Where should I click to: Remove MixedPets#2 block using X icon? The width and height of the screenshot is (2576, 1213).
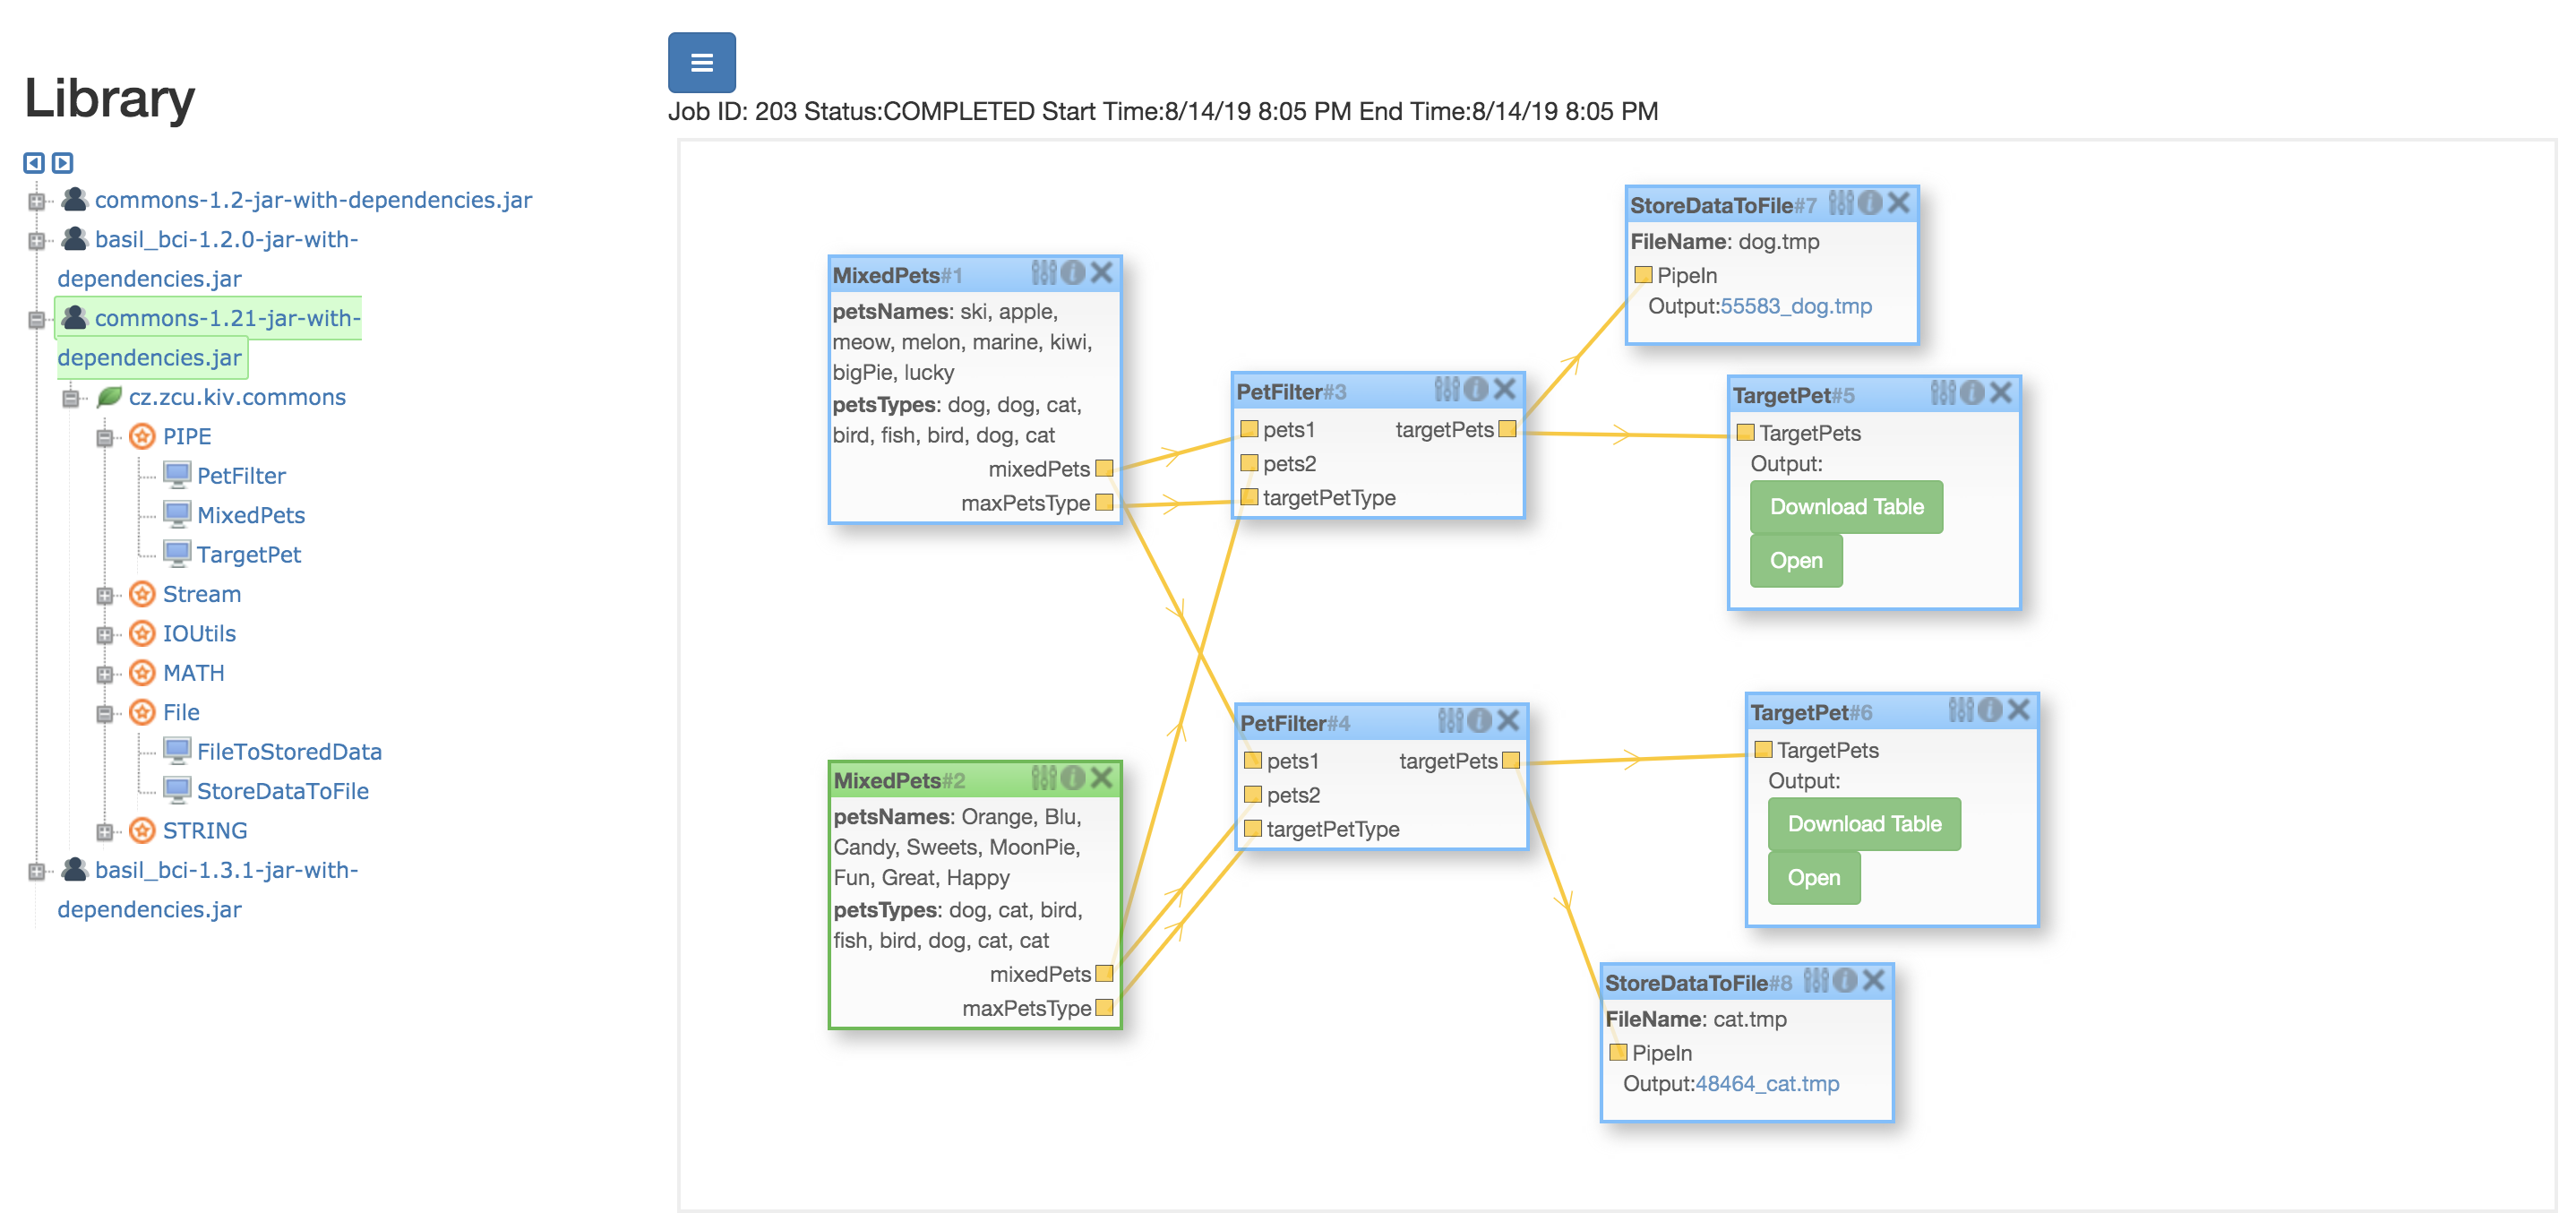click(1101, 777)
